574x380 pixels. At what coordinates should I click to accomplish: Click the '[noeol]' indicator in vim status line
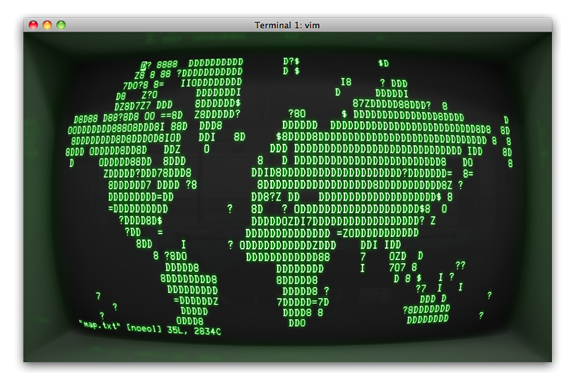(x=144, y=328)
